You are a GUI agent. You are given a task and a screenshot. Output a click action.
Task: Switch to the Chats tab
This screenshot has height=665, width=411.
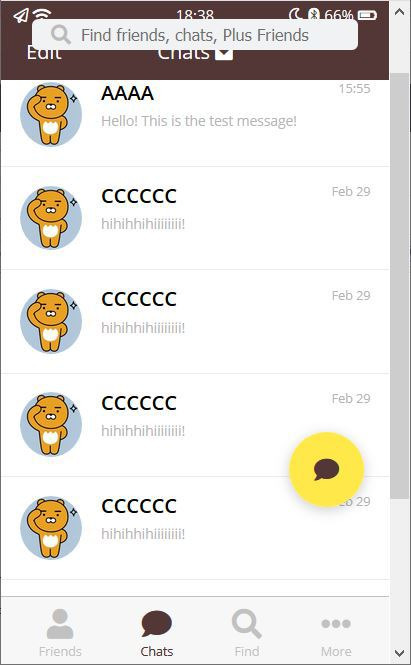(157, 634)
